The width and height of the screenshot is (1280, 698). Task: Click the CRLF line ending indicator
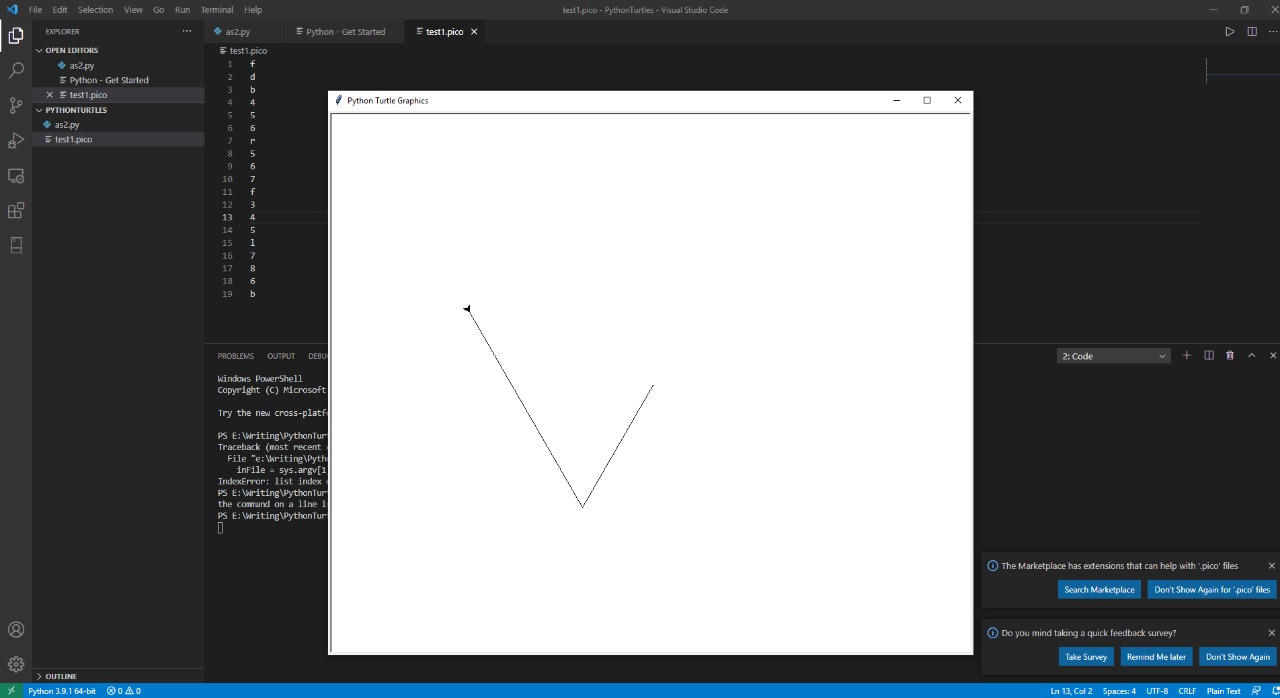point(1187,691)
